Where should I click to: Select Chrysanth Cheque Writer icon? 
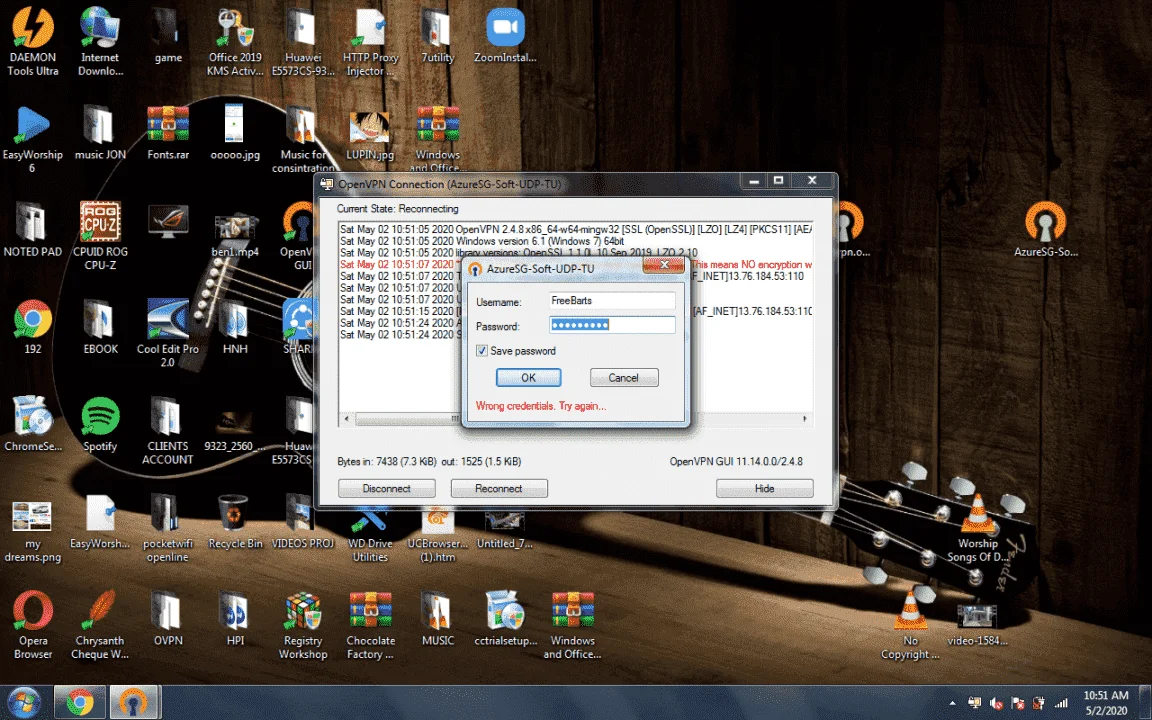tap(100, 624)
